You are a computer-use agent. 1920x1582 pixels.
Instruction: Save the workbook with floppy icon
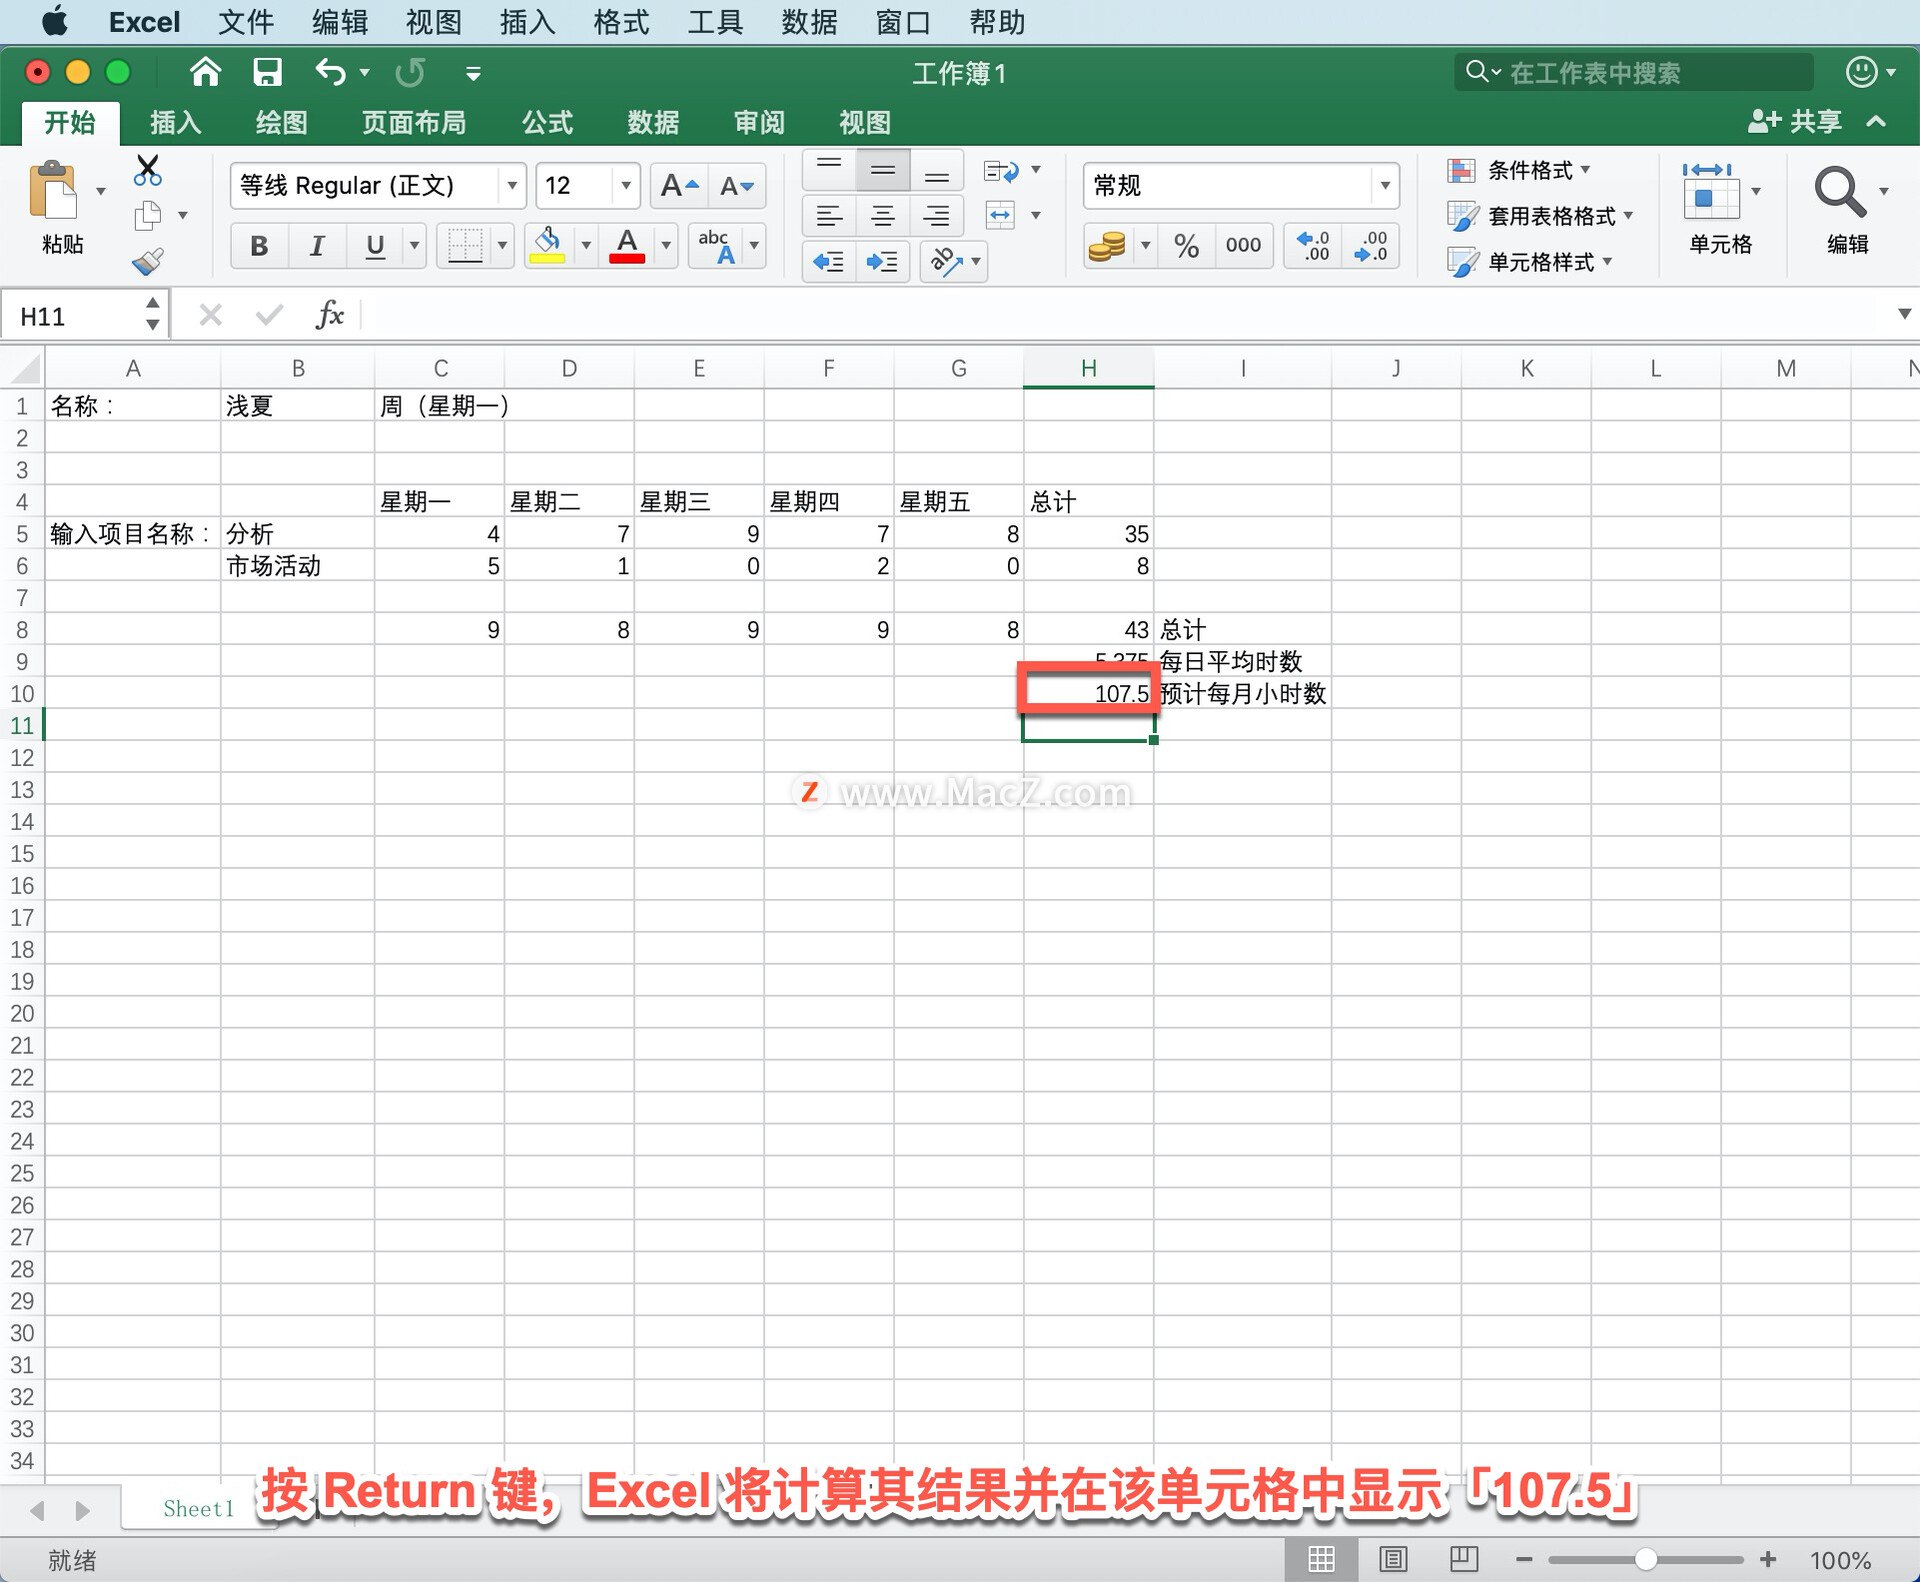tap(267, 72)
